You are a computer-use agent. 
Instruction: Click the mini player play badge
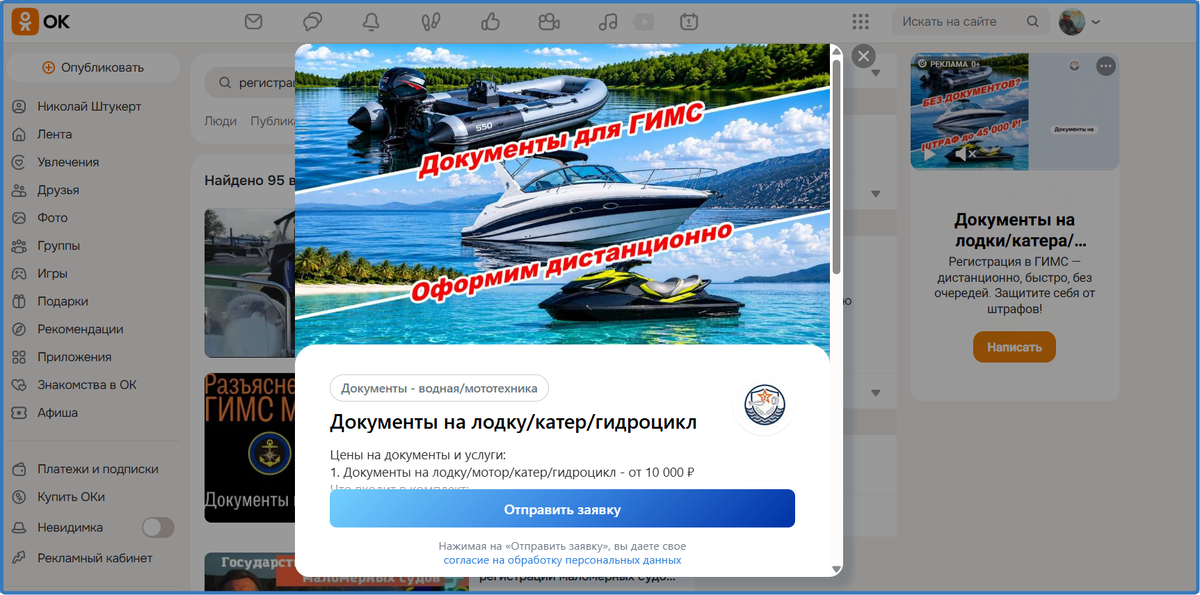click(644, 21)
